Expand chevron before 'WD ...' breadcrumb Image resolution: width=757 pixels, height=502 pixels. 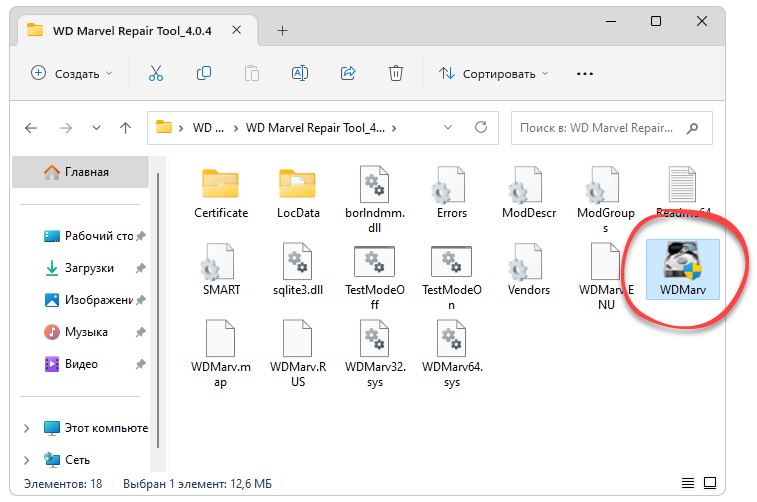[181, 128]
